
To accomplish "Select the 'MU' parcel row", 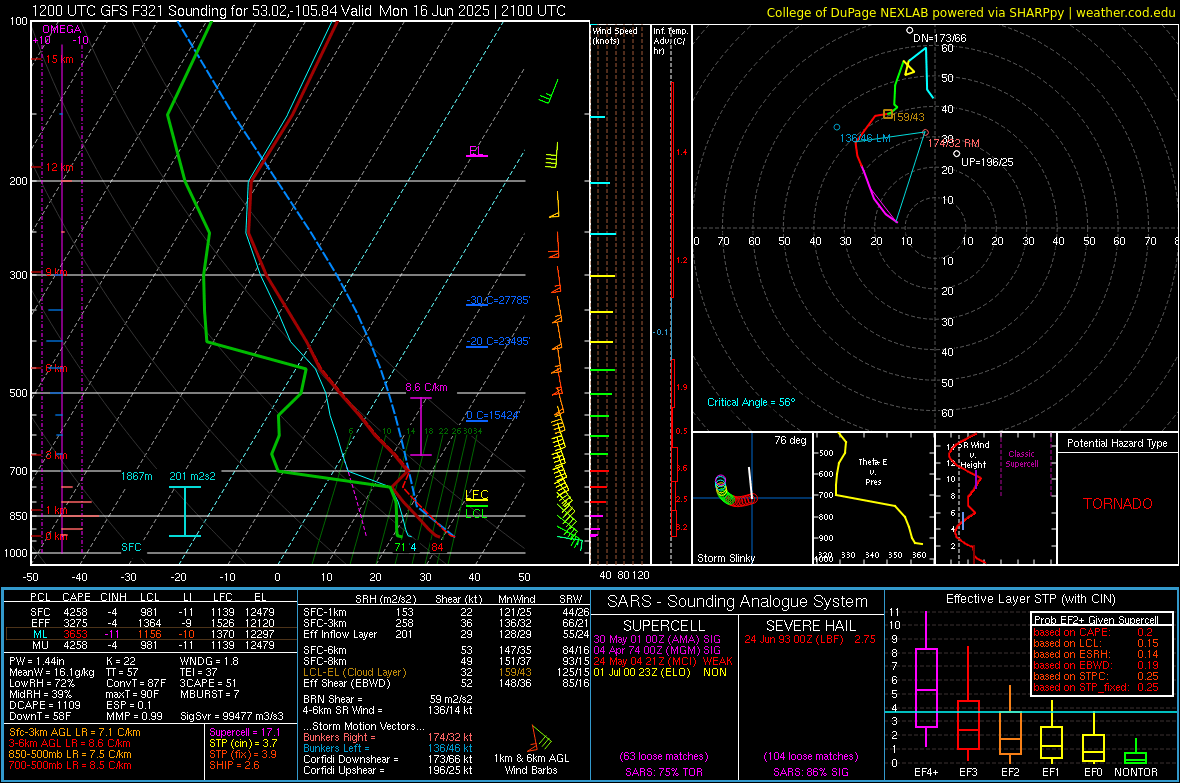I will [151, 644].
